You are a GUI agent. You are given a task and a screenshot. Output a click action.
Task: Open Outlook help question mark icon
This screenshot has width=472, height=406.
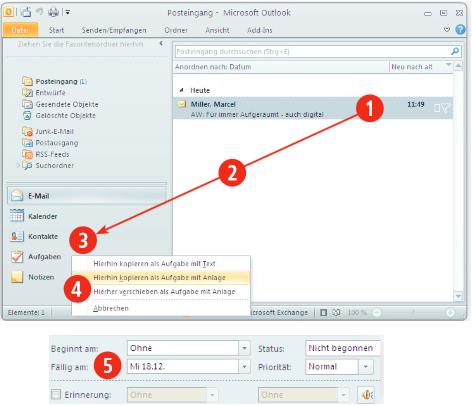click(x=460, y=30)
